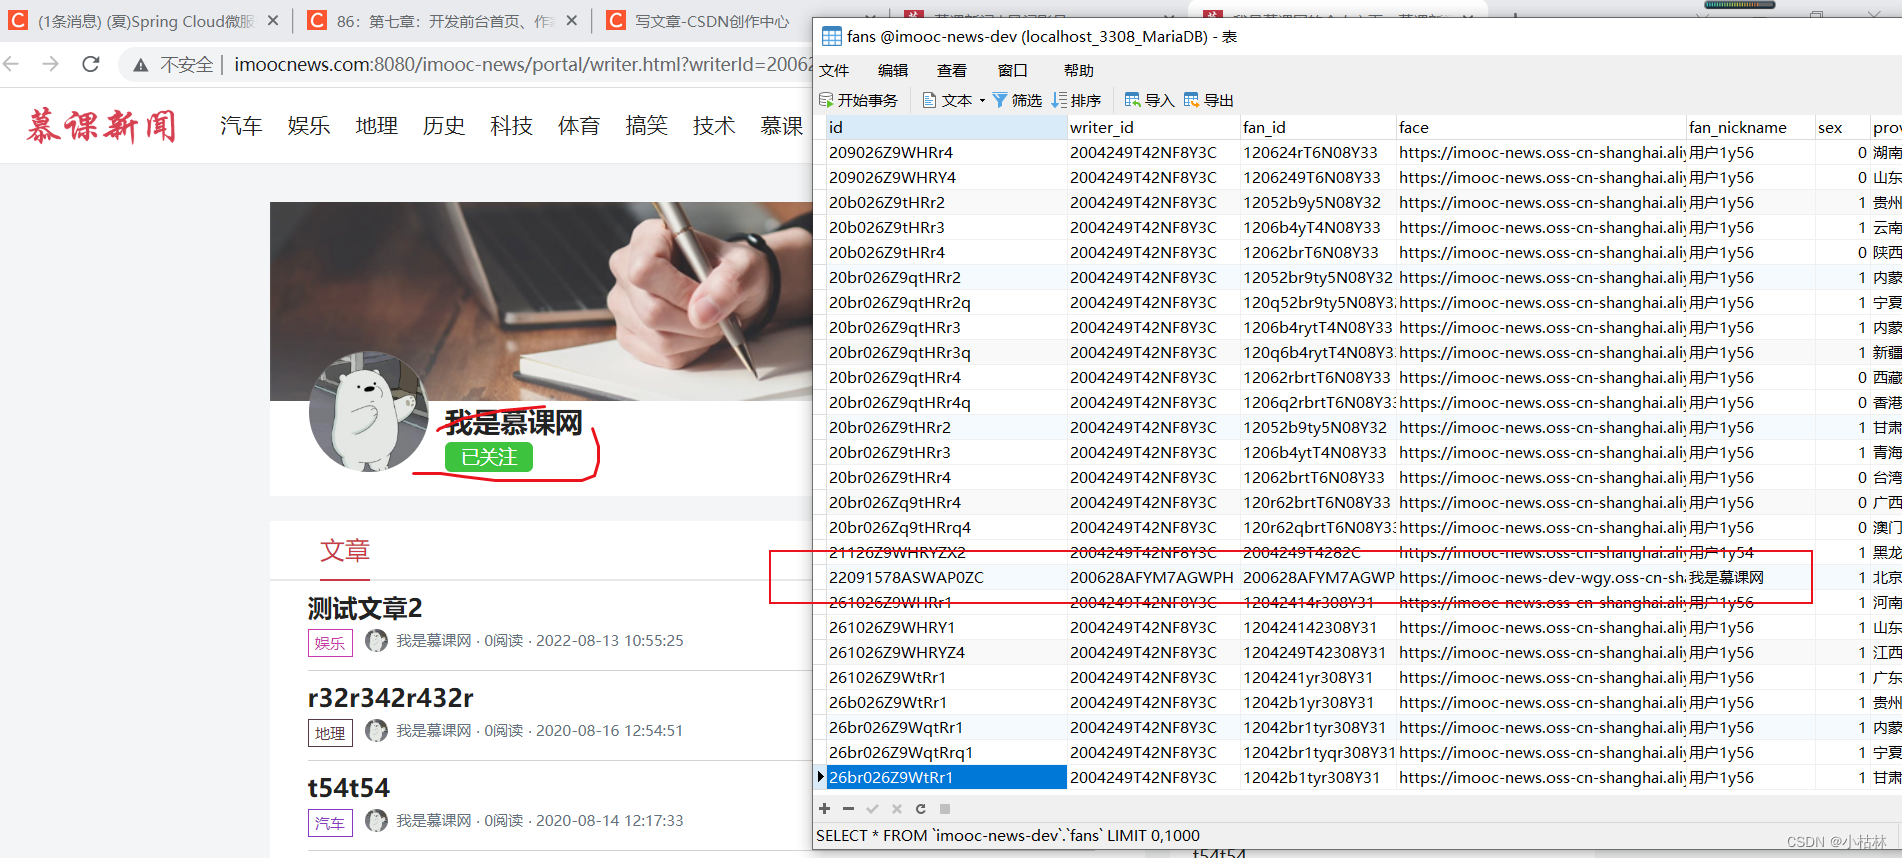Add a record with the plus icon
This screenshot has width=1902, height=858.
coord(824,808)
